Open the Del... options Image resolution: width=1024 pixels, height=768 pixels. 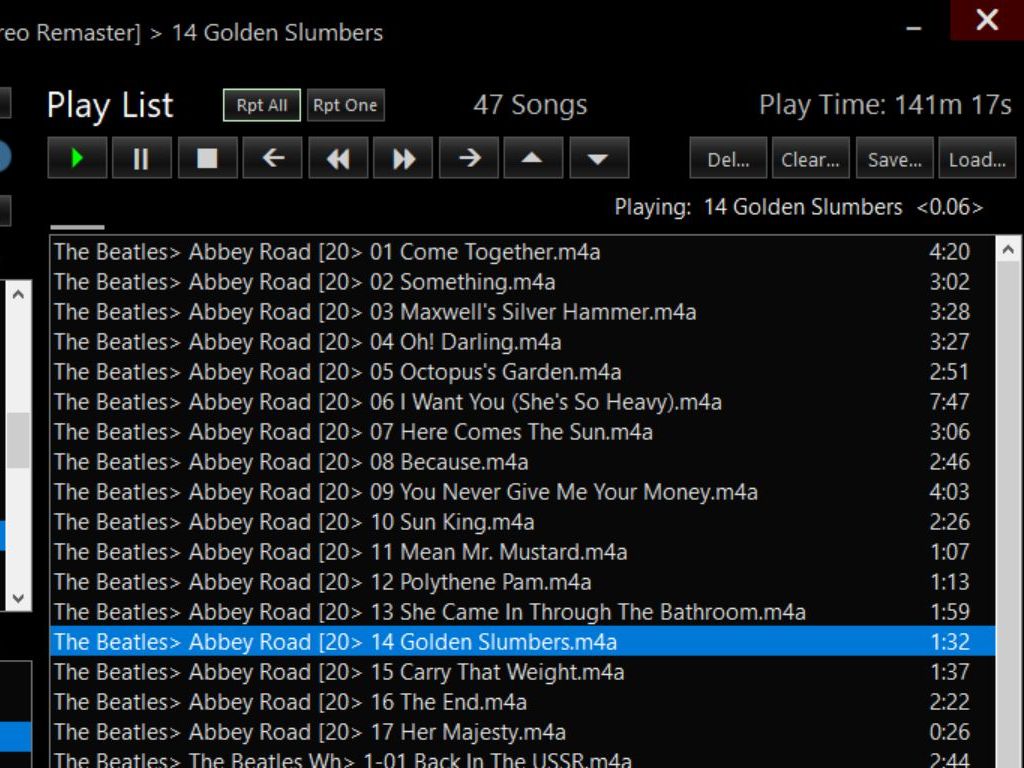point(728,159)
